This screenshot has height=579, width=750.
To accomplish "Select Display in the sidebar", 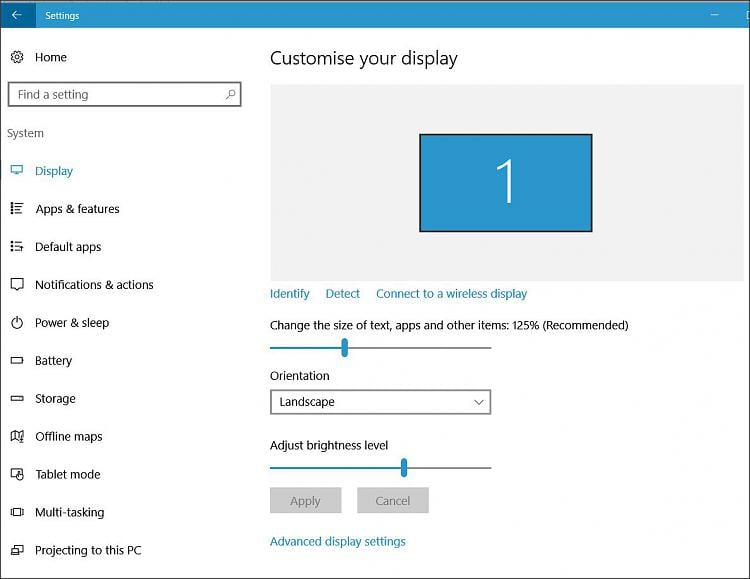I will [x=54, y=171].
